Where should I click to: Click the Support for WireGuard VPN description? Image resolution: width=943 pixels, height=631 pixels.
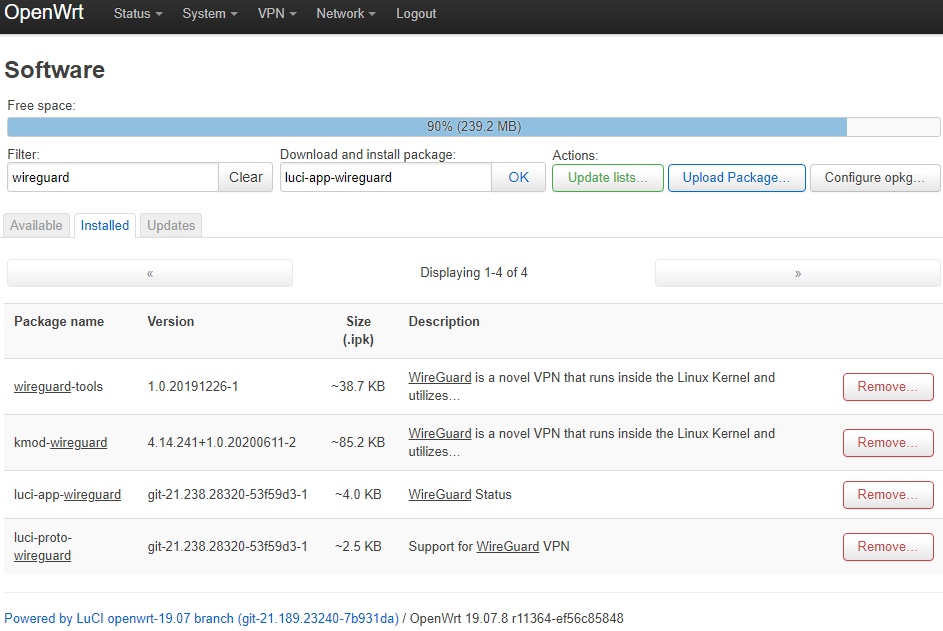click(x=489, y=547)
